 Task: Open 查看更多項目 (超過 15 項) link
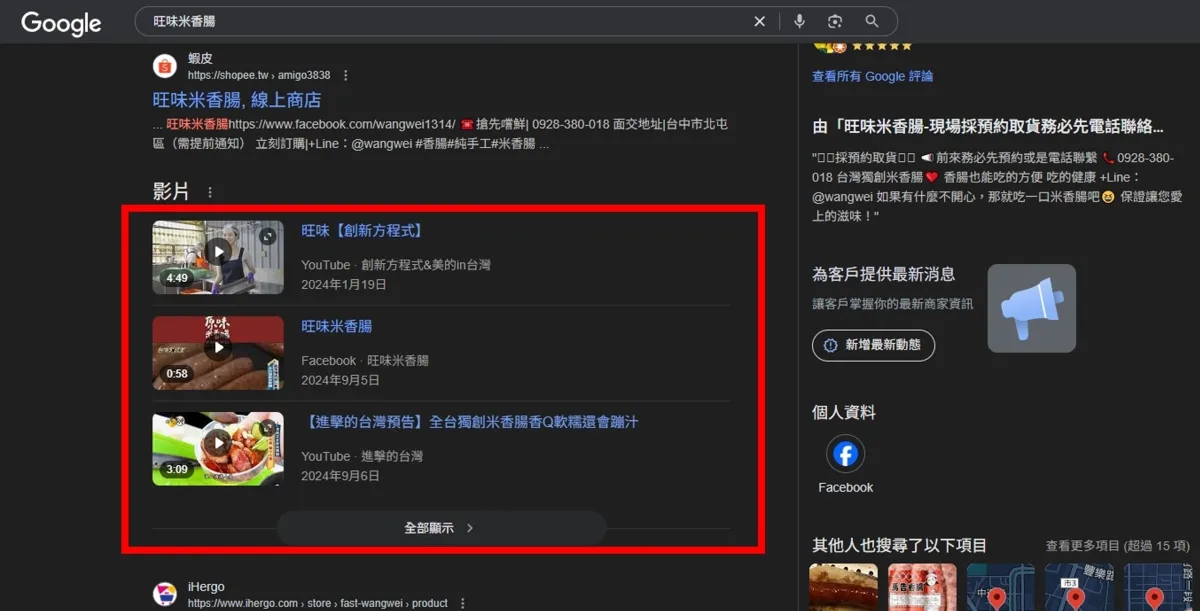point(1117,546)
